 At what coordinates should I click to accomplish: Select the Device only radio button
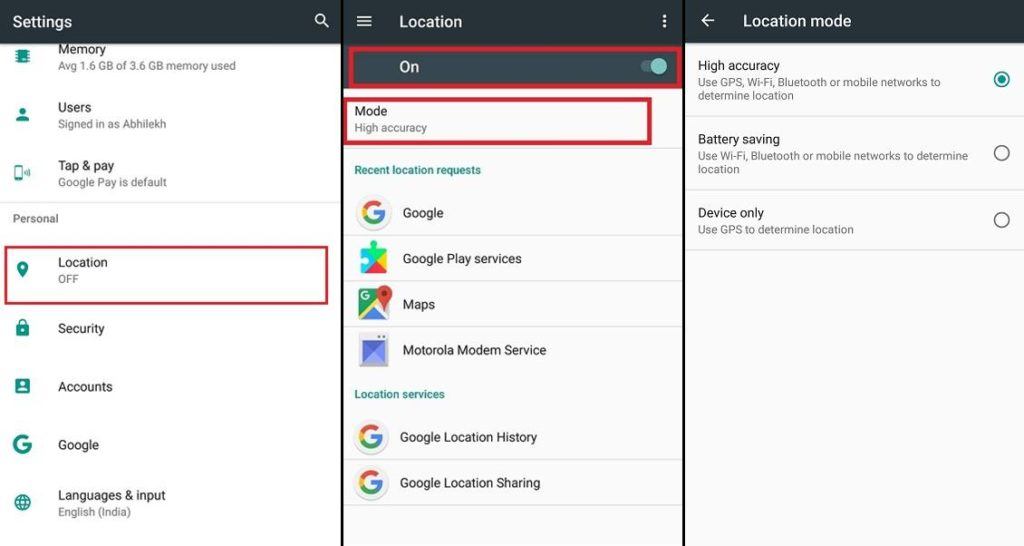[1001, 220]
